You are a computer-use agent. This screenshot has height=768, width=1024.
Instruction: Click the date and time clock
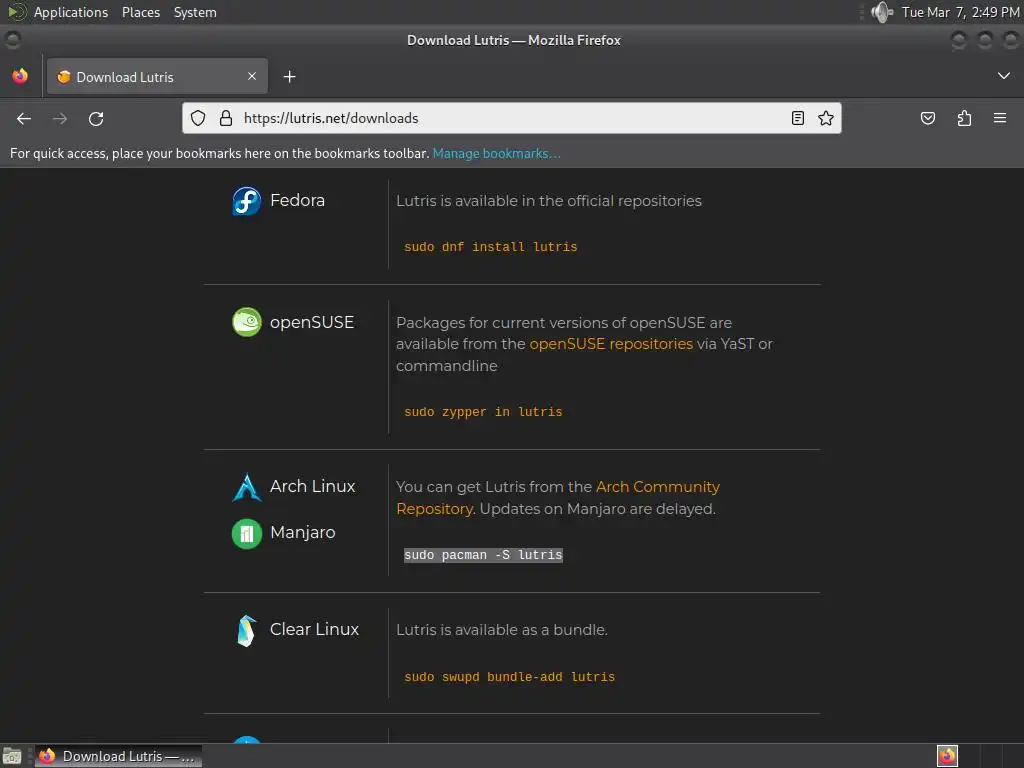[x=960, y=12]
